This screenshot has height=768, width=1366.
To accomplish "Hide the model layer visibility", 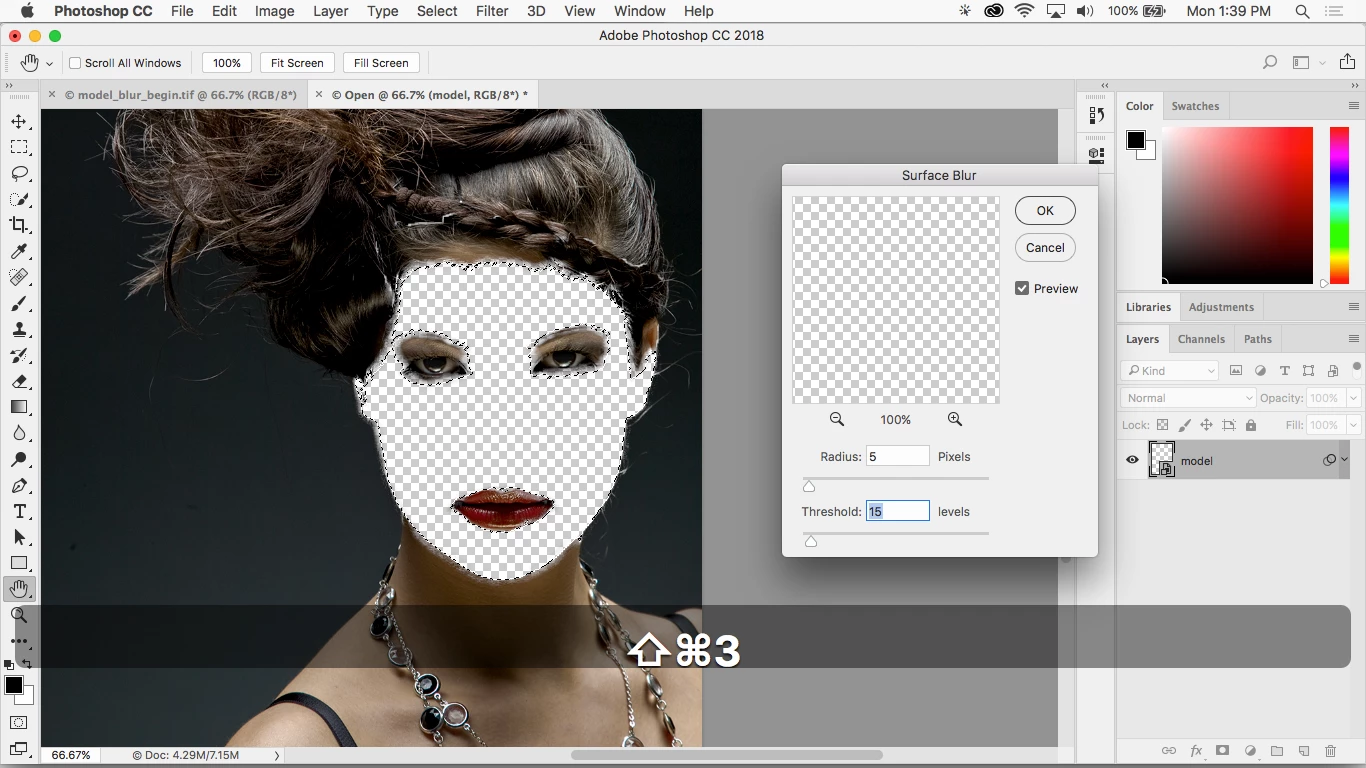I will click(1132, 460).
